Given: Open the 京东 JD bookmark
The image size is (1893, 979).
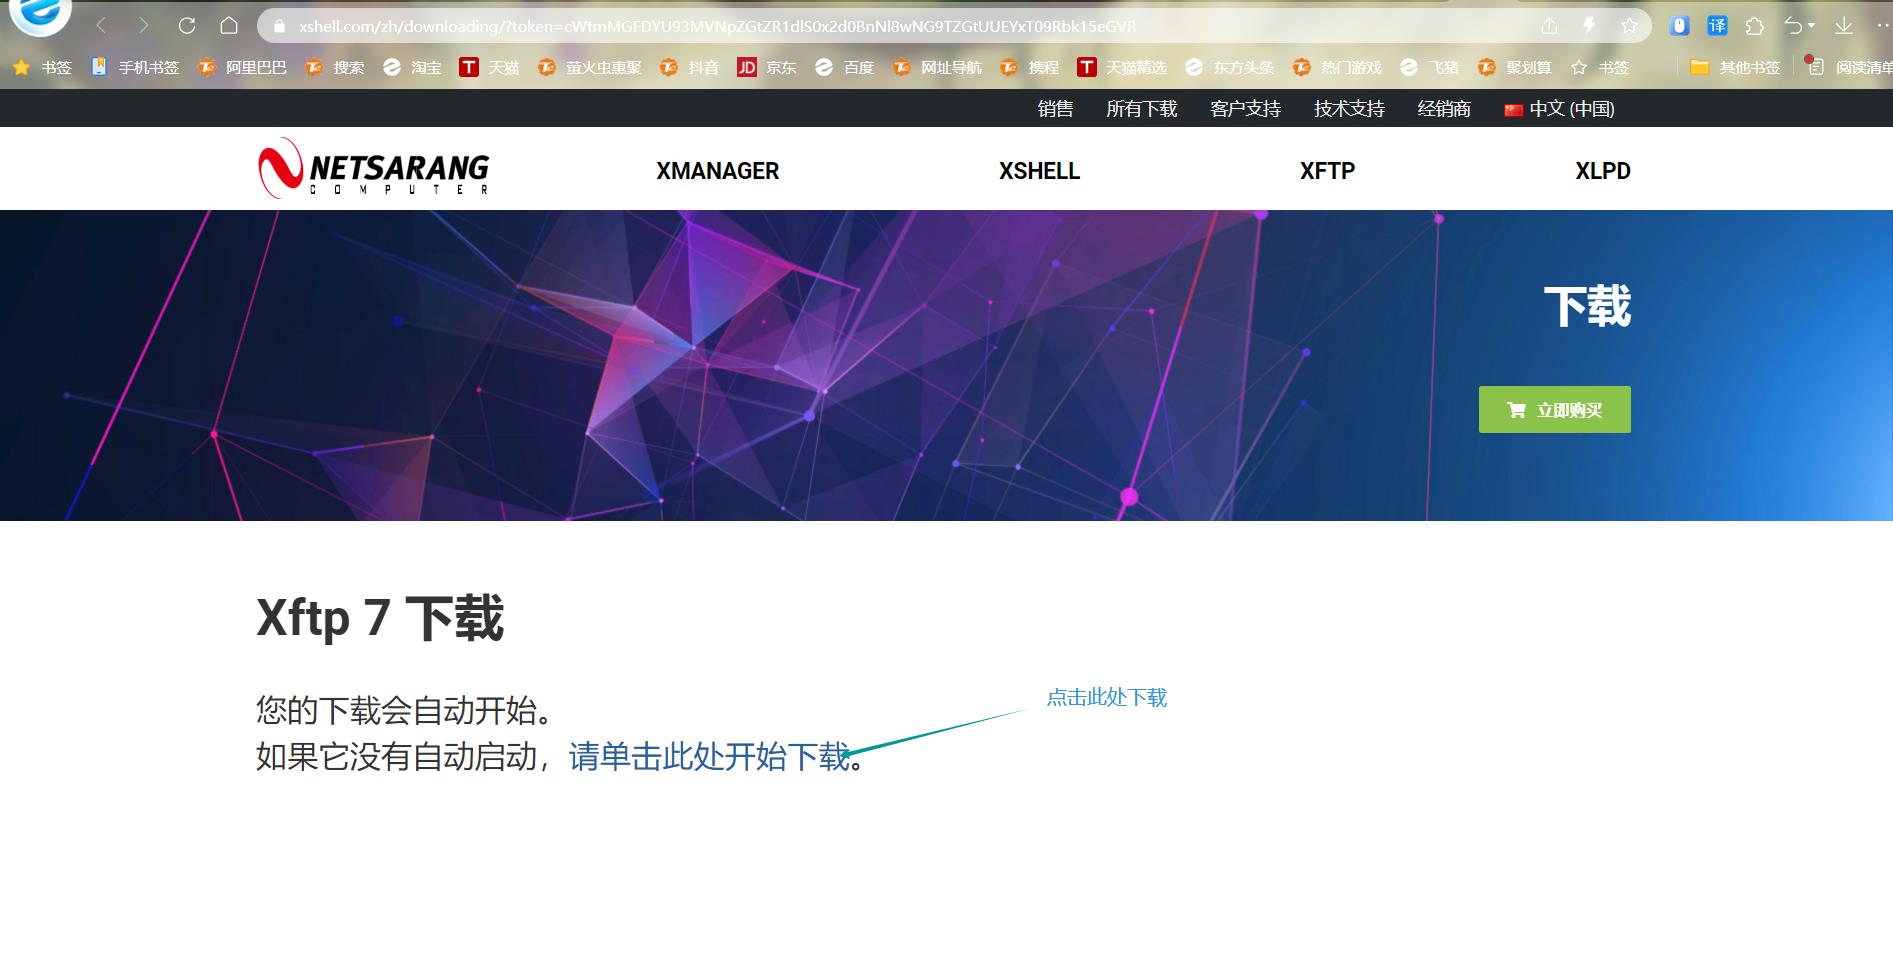Looking at the screenshot, I should tap(767, 67).
